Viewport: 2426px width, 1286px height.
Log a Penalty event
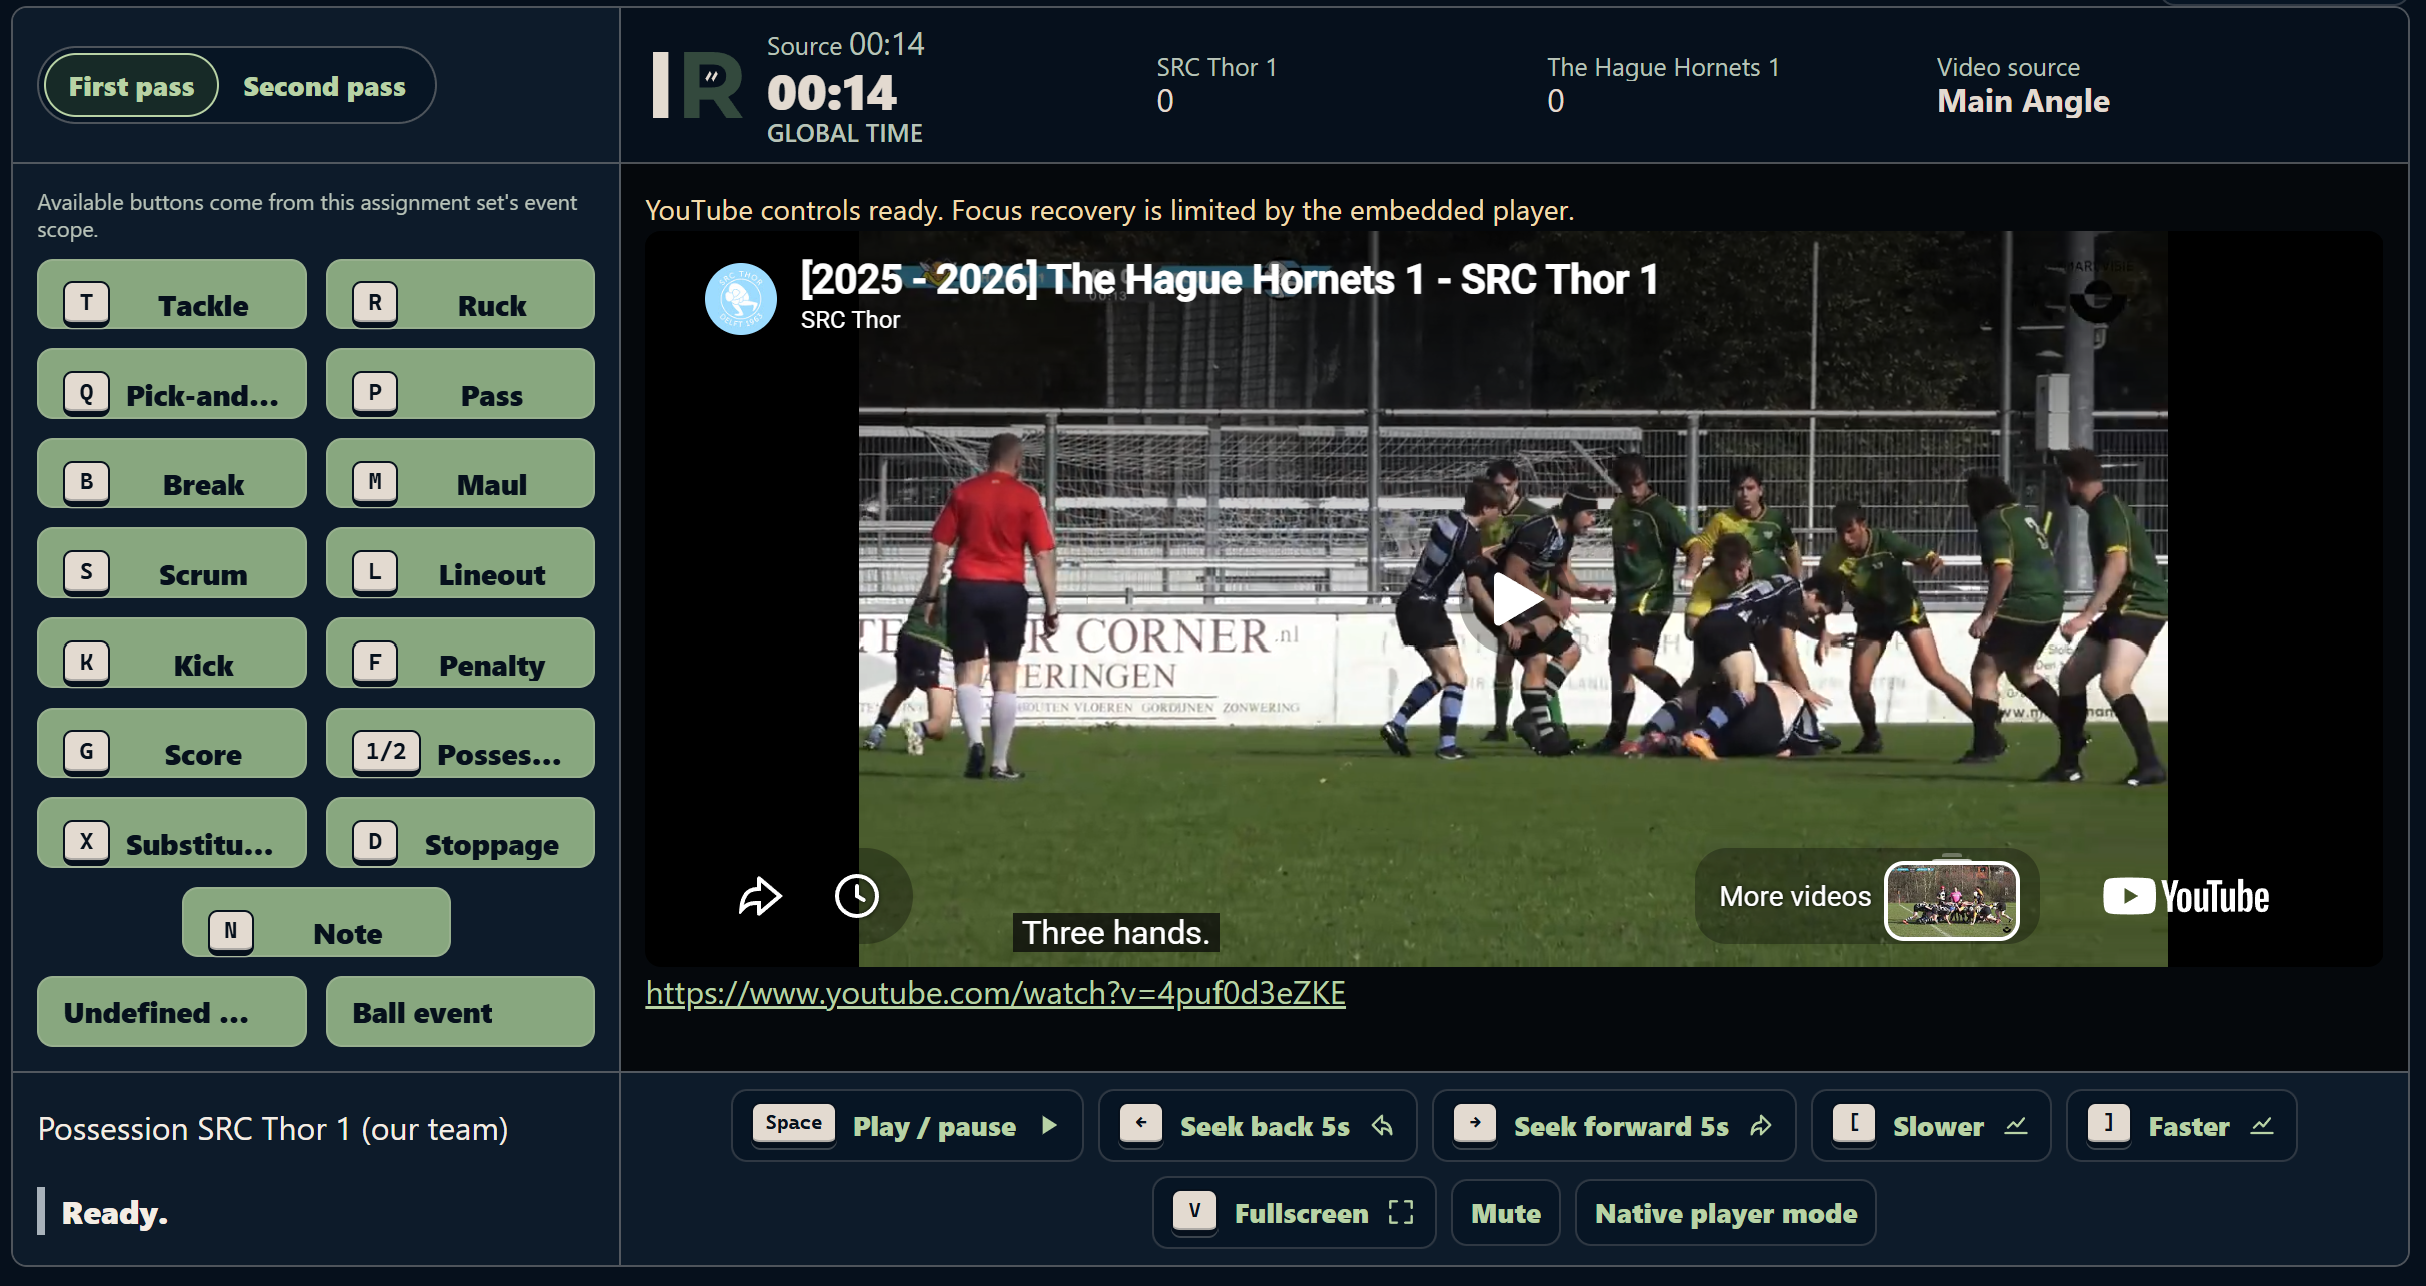(460, 654)
